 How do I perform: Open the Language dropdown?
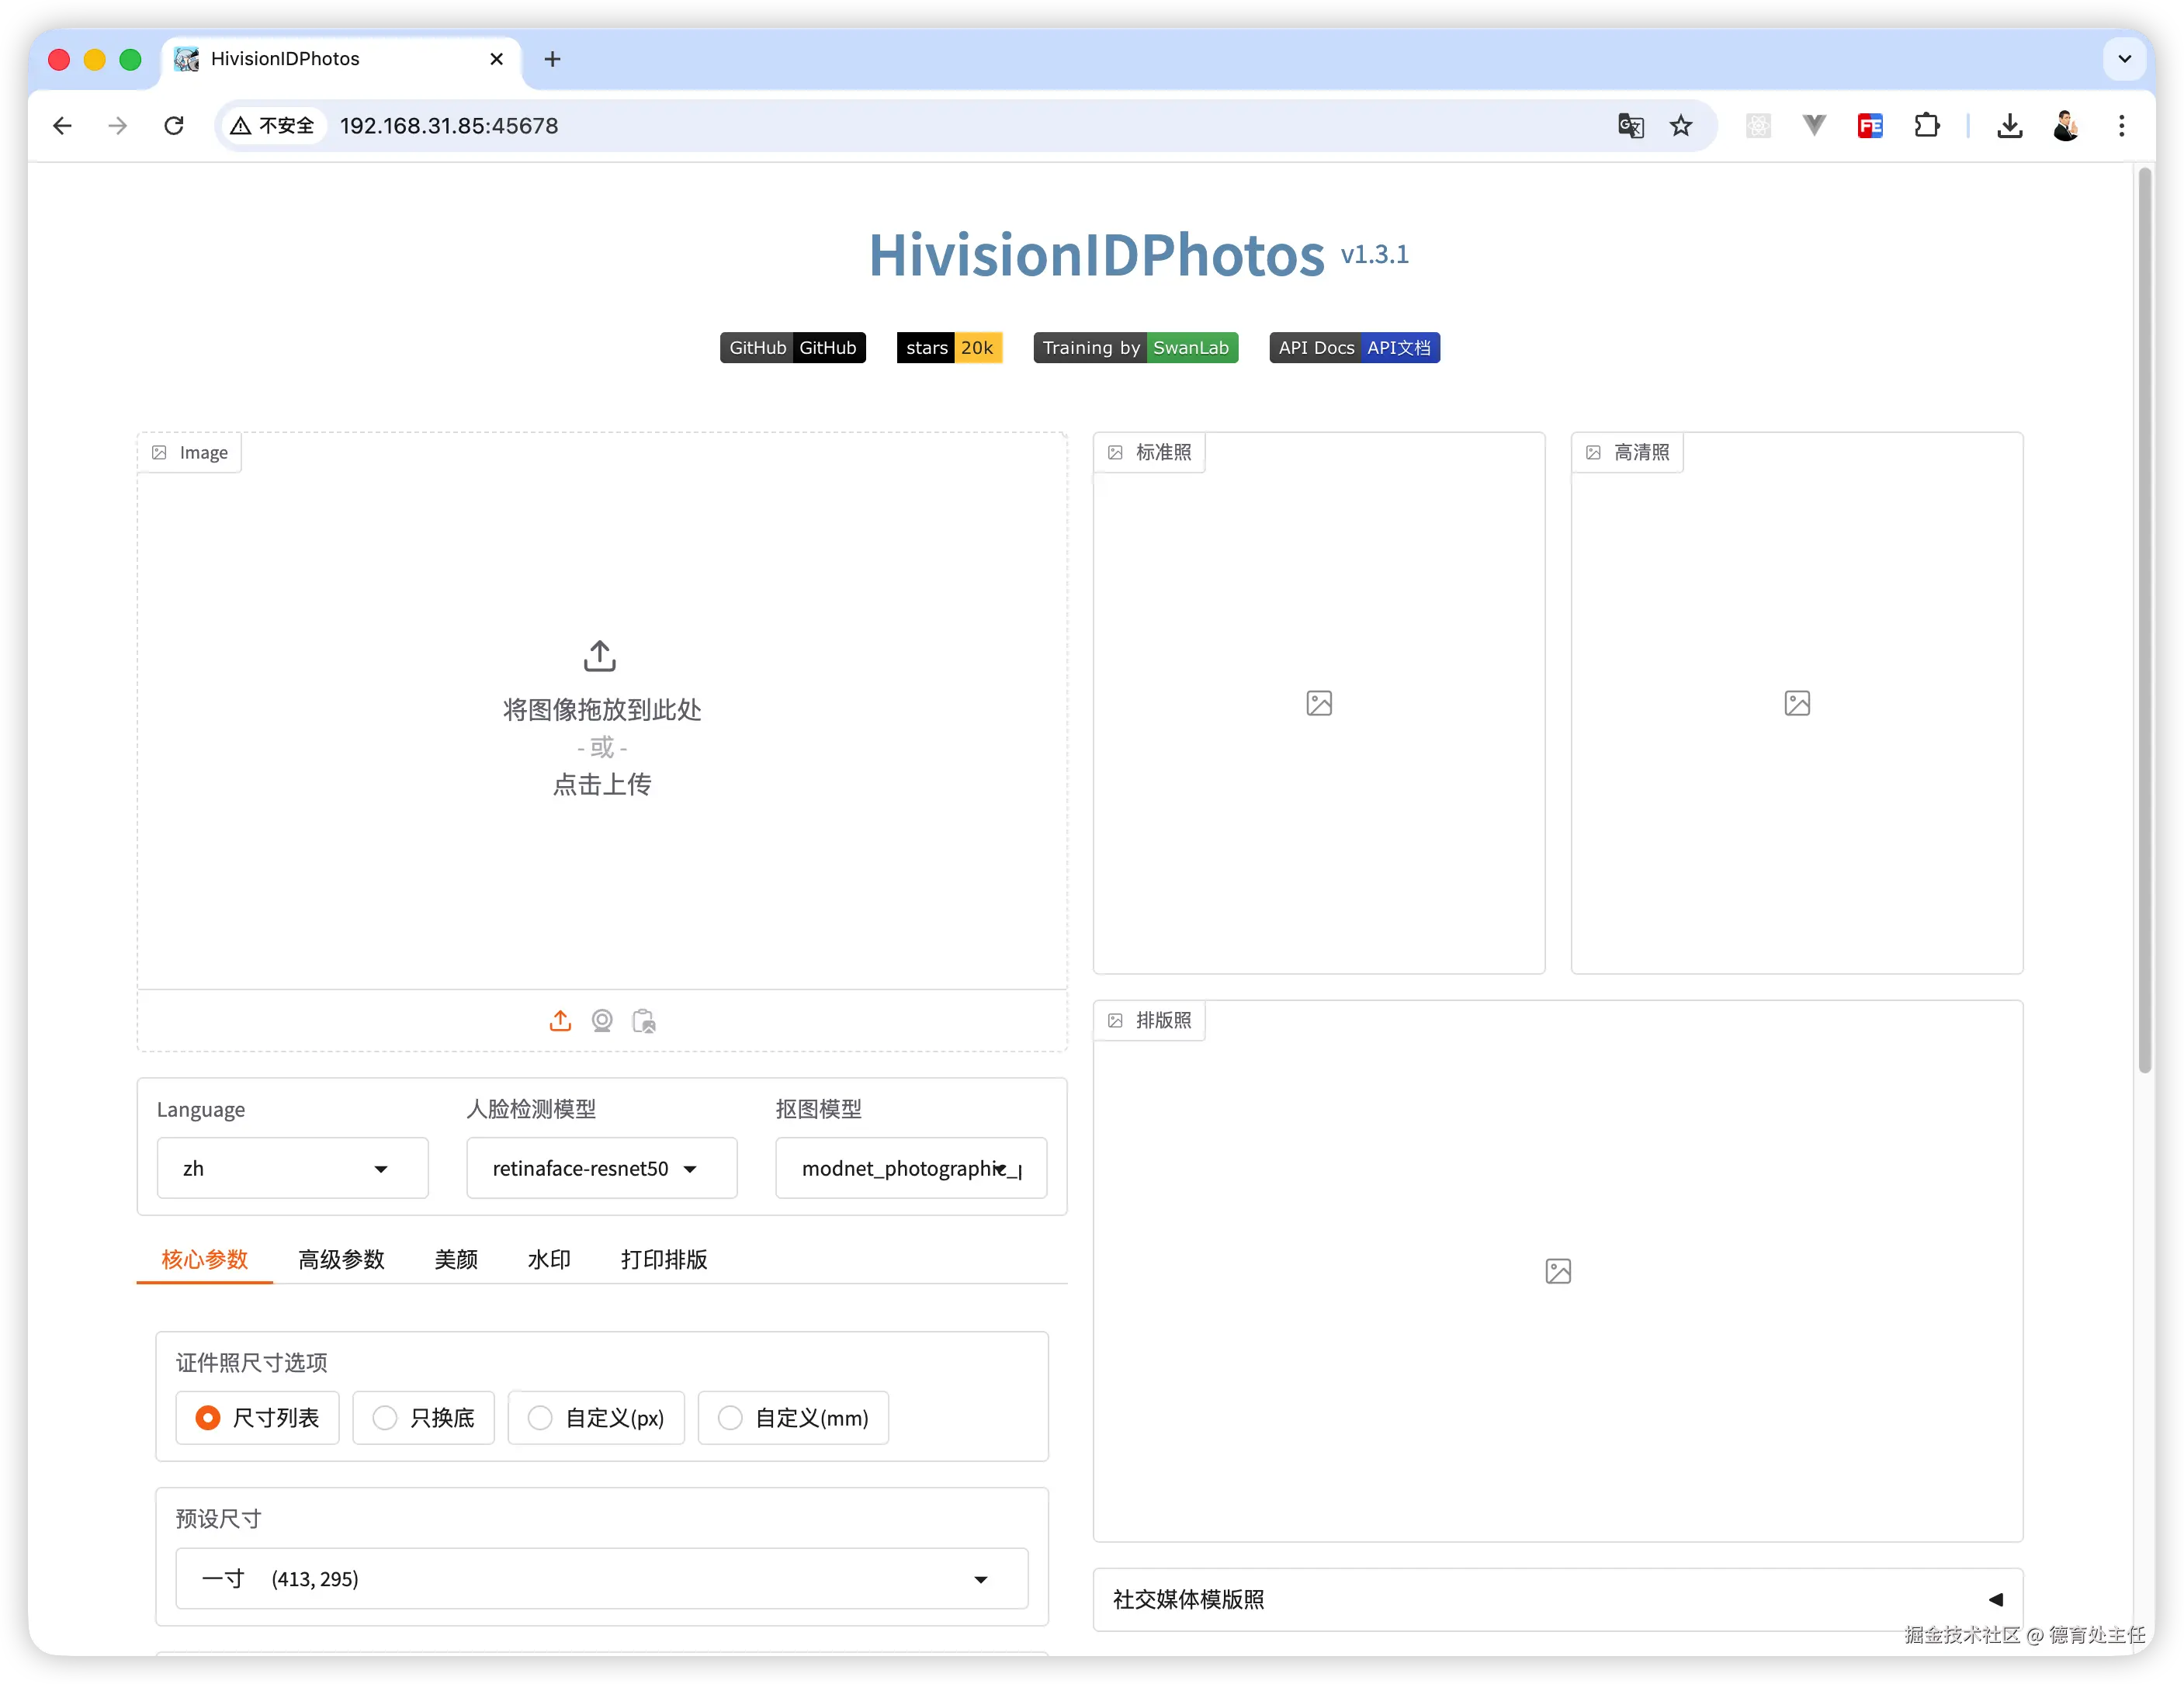point(293,1168)
